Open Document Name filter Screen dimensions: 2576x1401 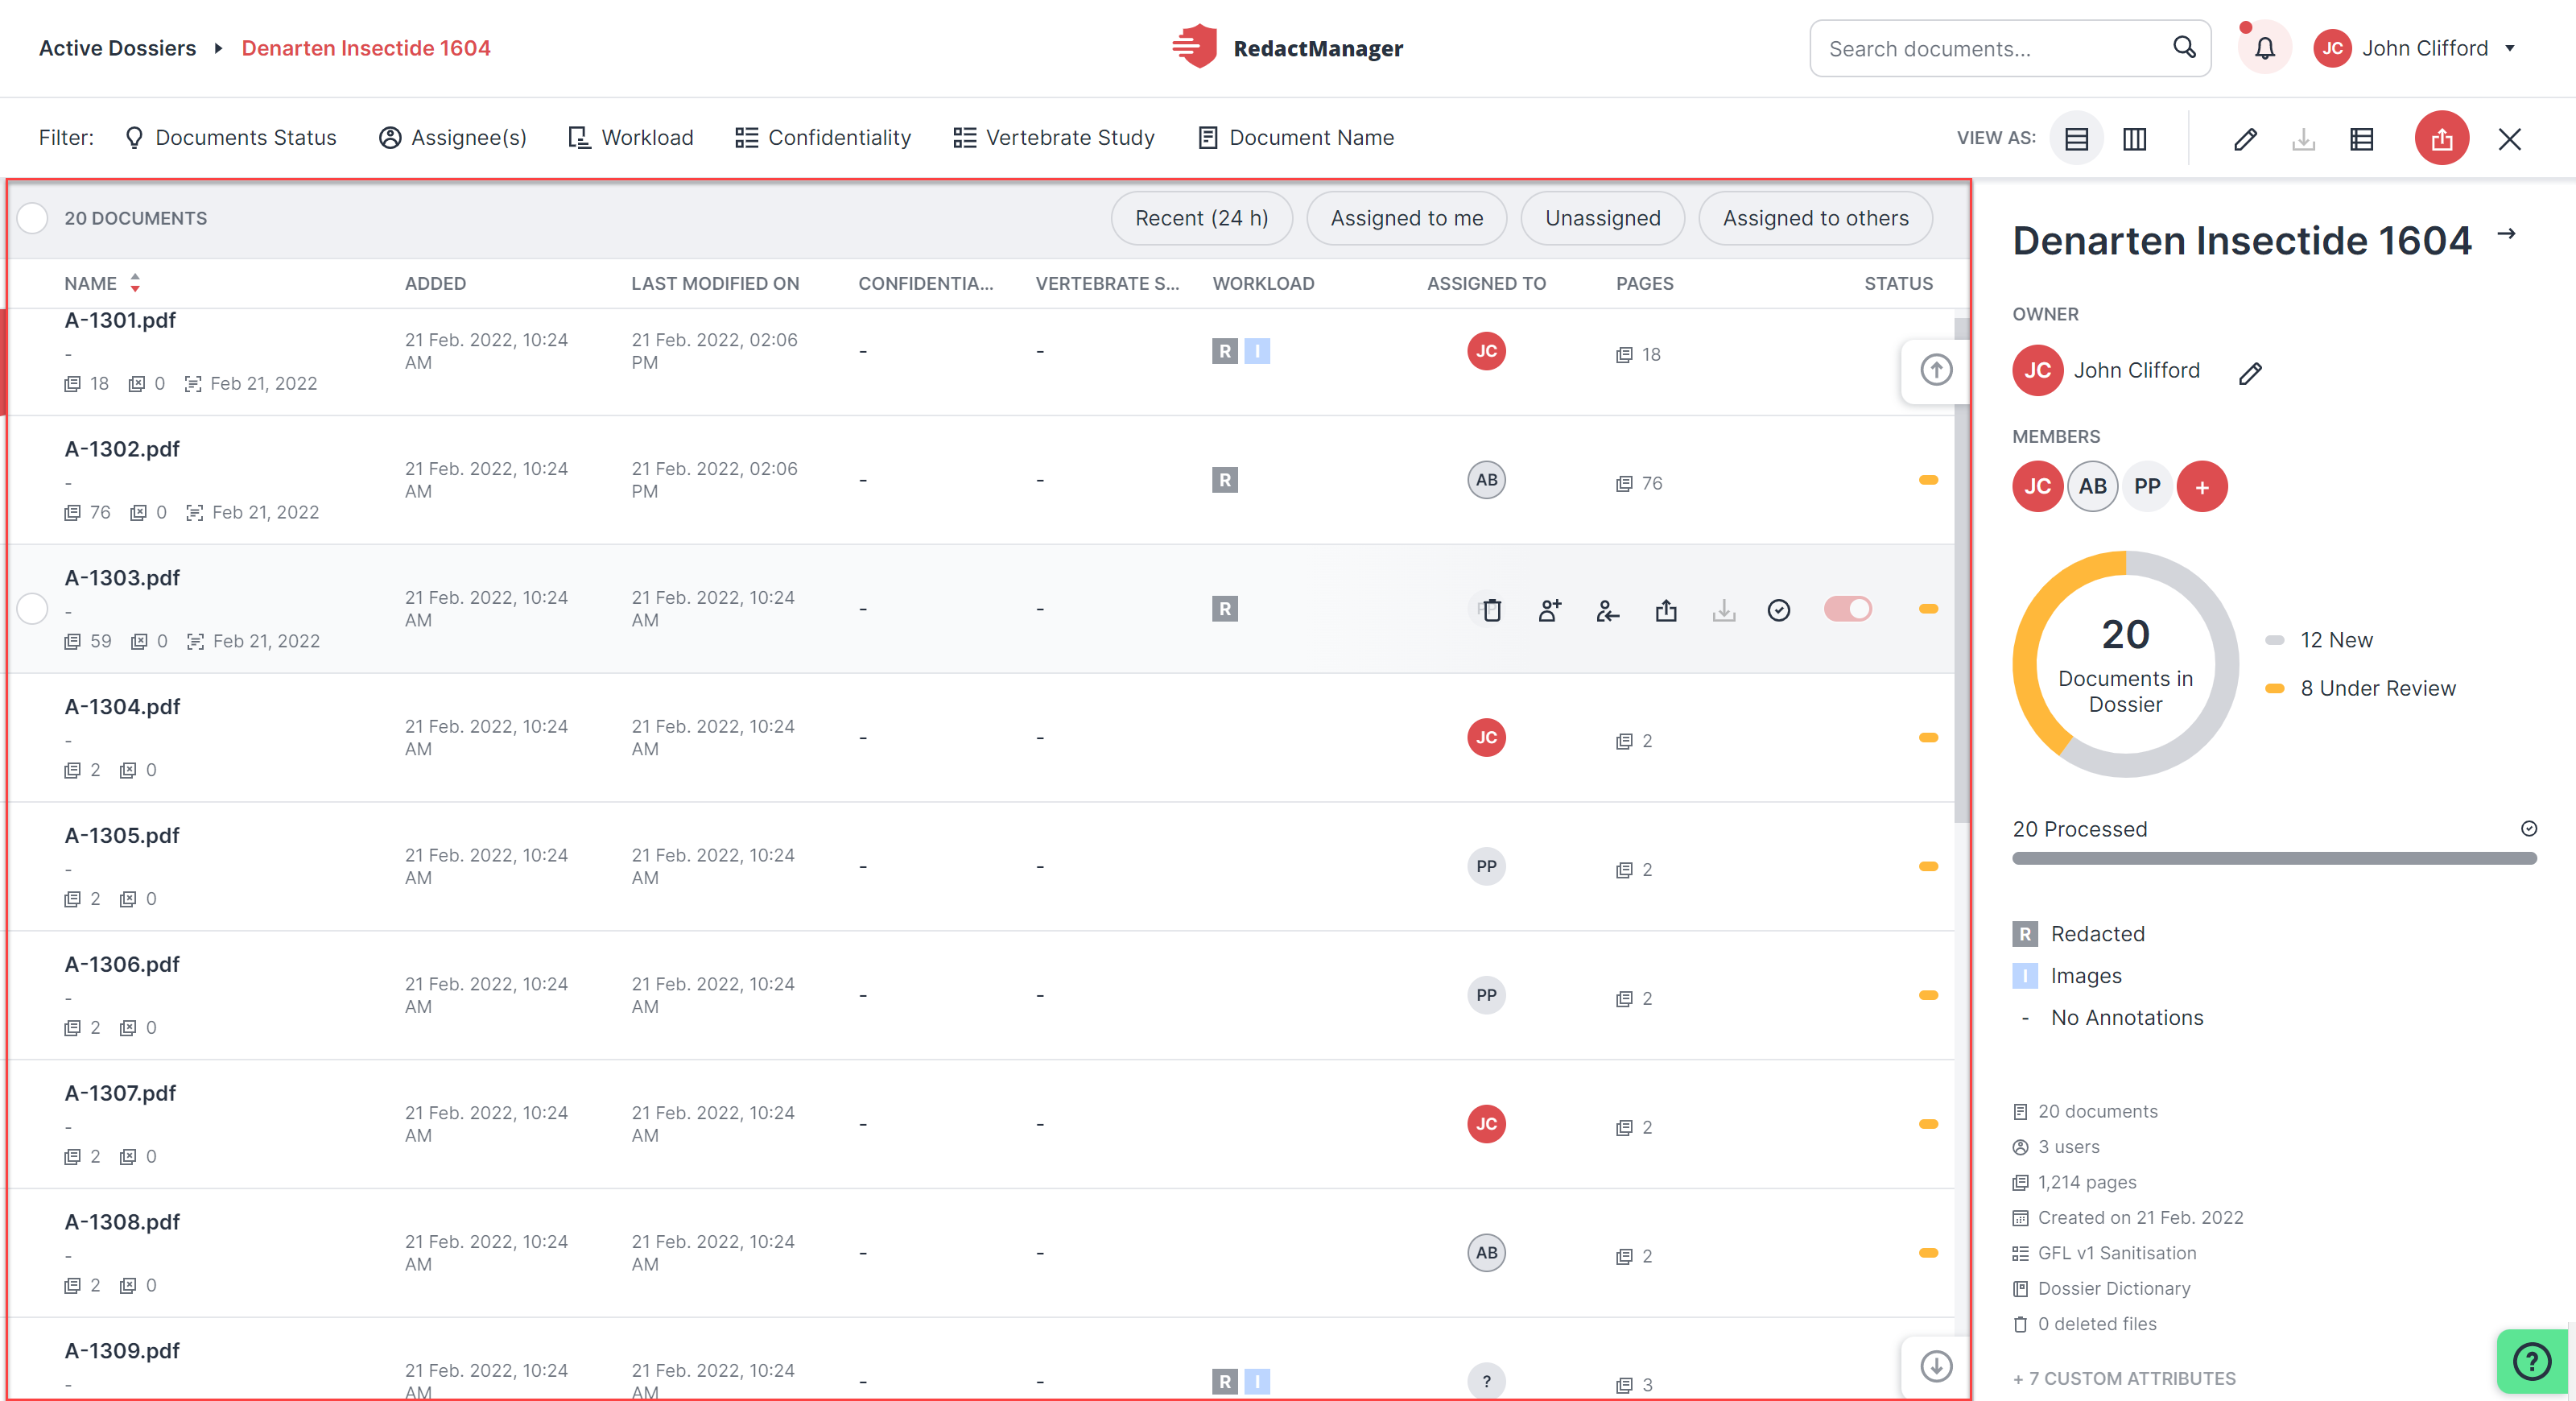[x=1295, y=138]
